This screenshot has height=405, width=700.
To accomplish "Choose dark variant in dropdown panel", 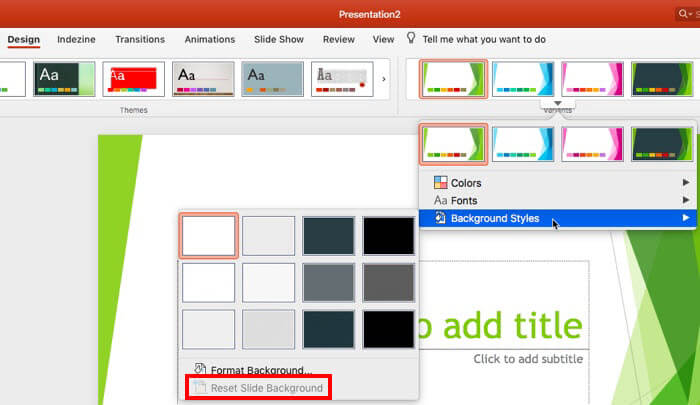I will (662, 144).
